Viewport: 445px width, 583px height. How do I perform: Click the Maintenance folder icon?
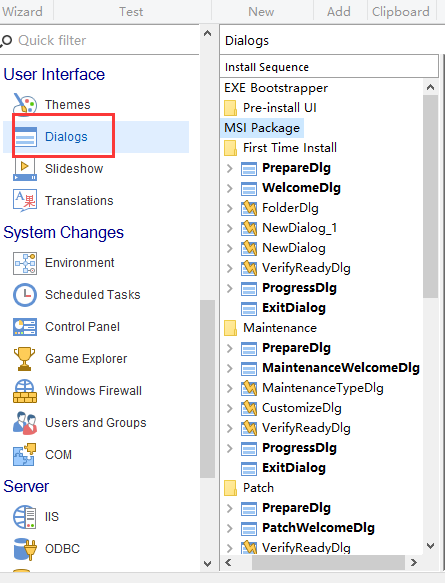point(230,328)
